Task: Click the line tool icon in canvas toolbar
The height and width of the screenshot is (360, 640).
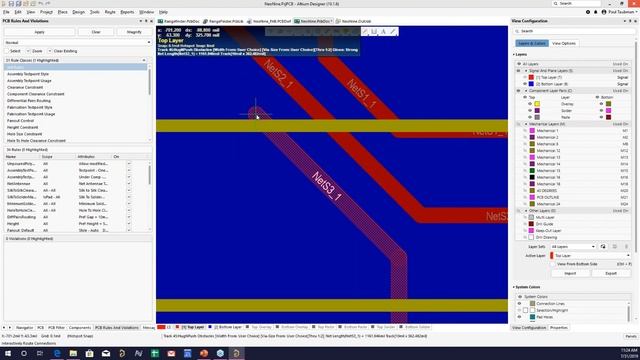Action: tap(393, 31)
